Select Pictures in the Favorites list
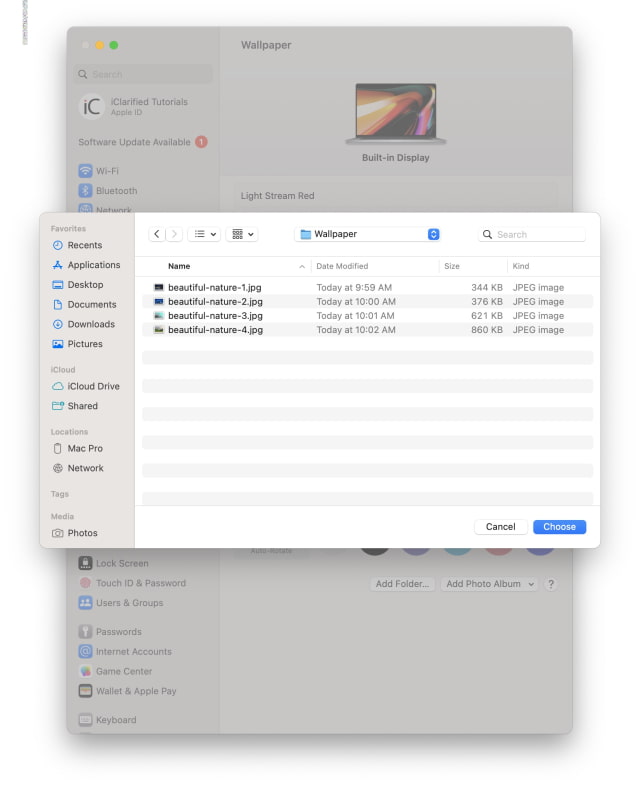The height and width of the screenshot is (786, 640). [85, 344]
